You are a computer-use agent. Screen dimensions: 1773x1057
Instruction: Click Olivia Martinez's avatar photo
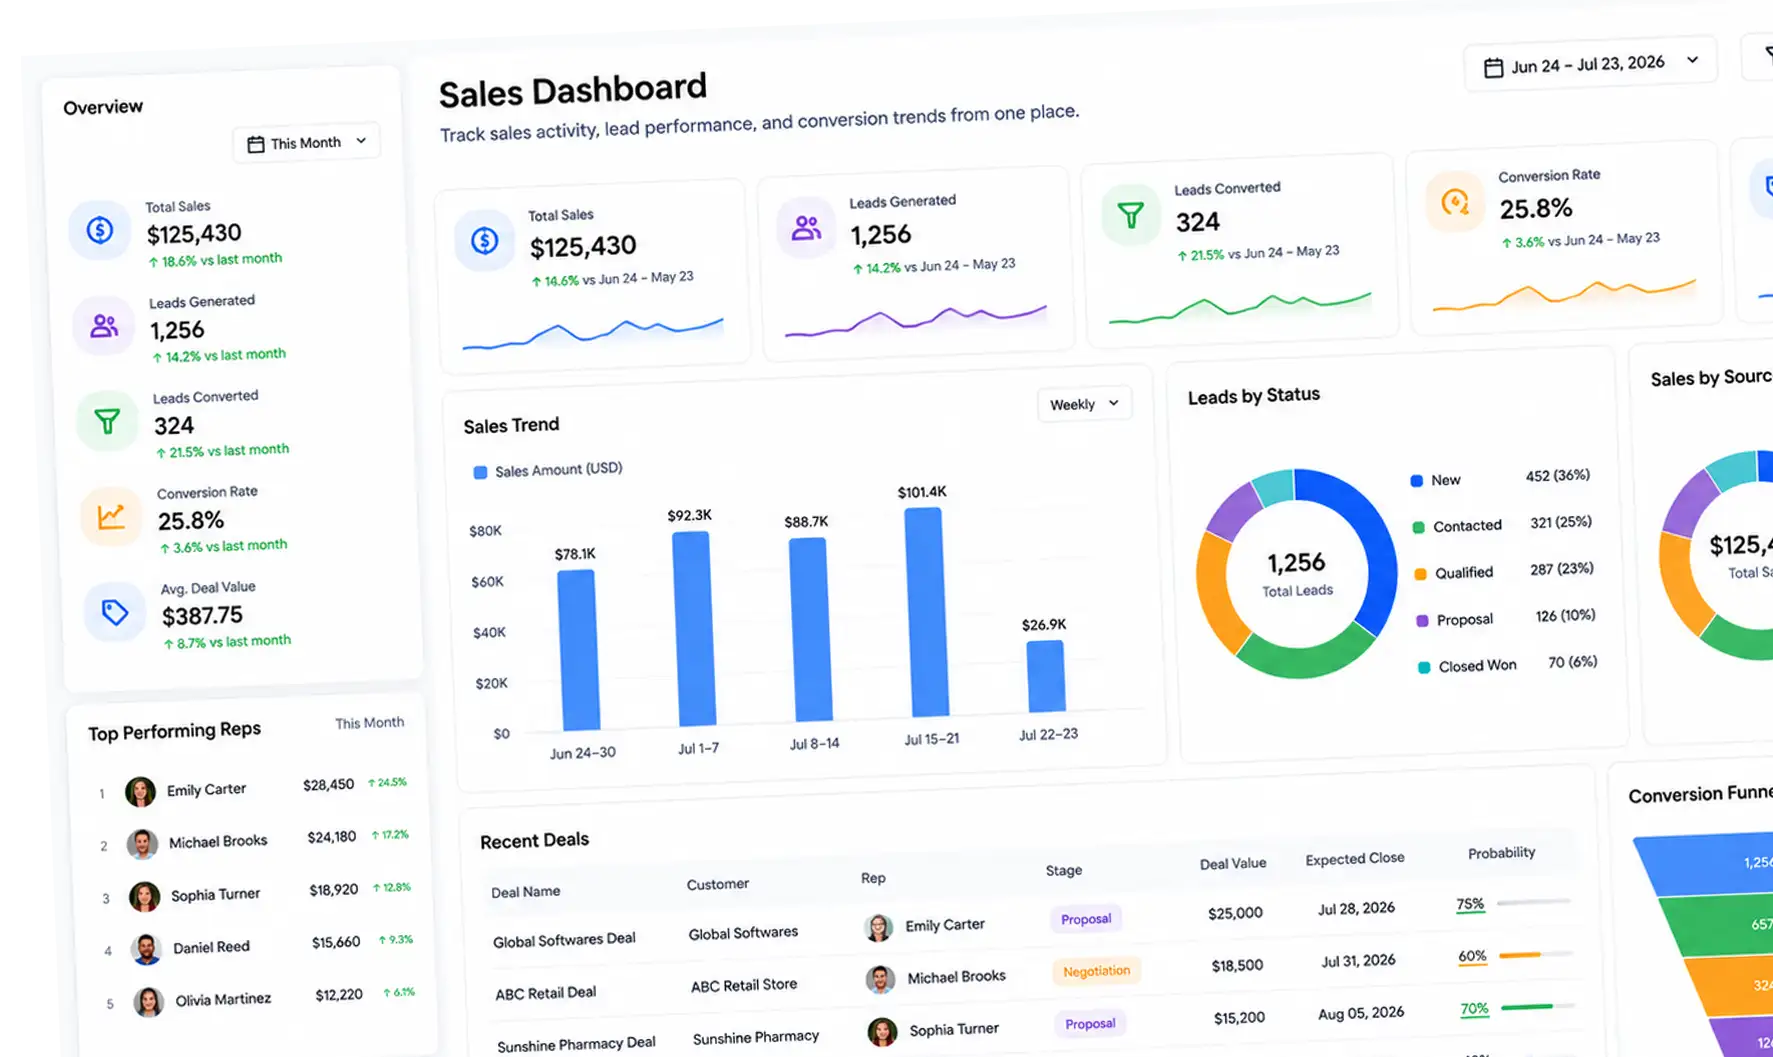149,1002
